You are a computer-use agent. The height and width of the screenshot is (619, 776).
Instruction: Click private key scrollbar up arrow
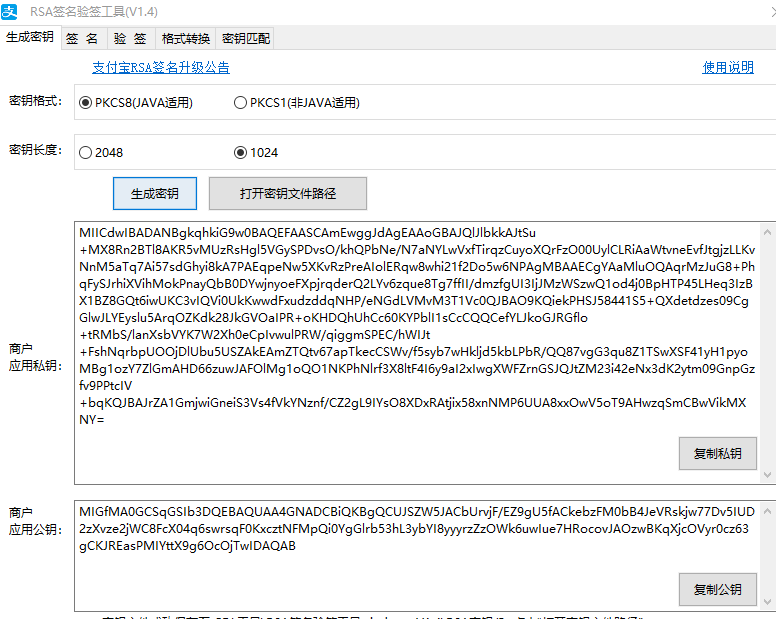[x=768, y=232]
